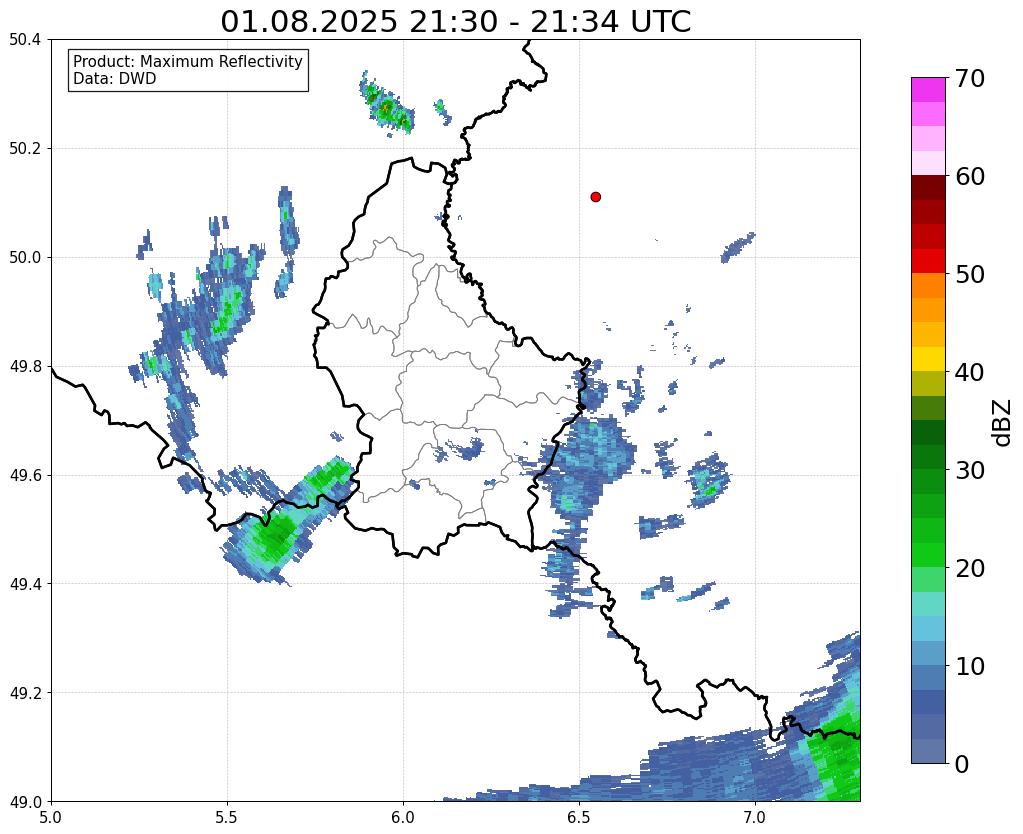The width and height of the screenshot is (1023, 834).
Task: Click the red station marker dot
Action: (x=595, y=196)
